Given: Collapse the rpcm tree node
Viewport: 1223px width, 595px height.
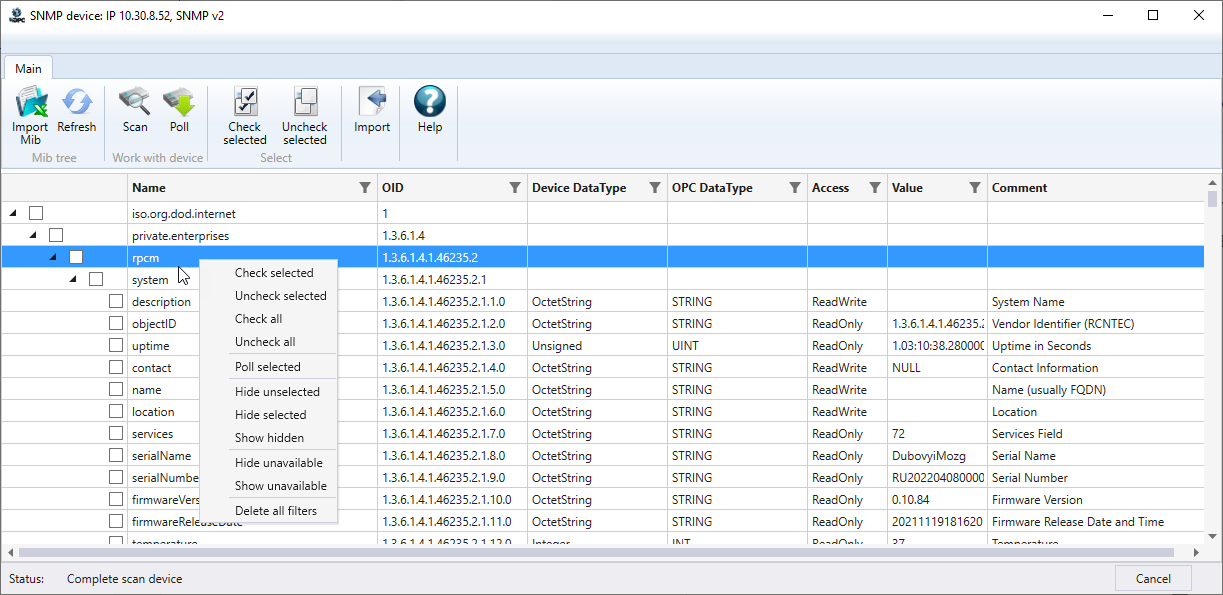Looking at the screenshot, I should point(53,257).
